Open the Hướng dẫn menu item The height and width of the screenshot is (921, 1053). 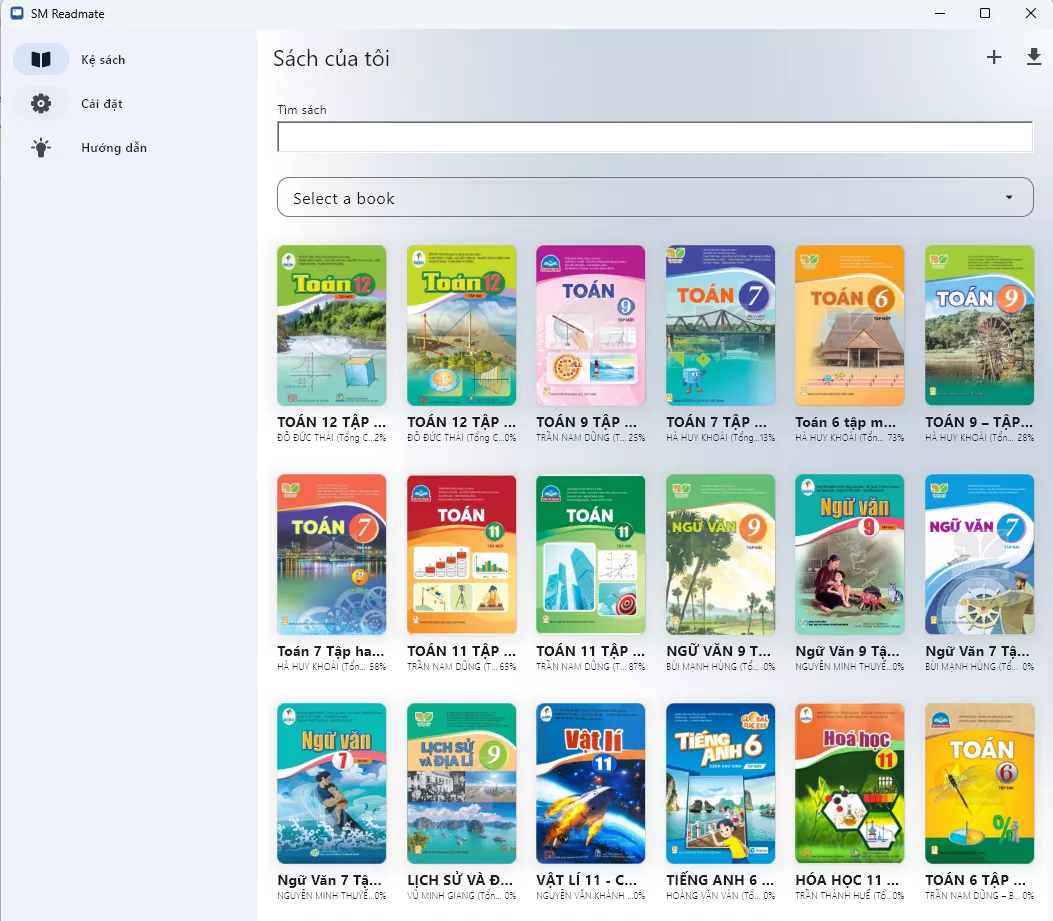tap(114, 148)
